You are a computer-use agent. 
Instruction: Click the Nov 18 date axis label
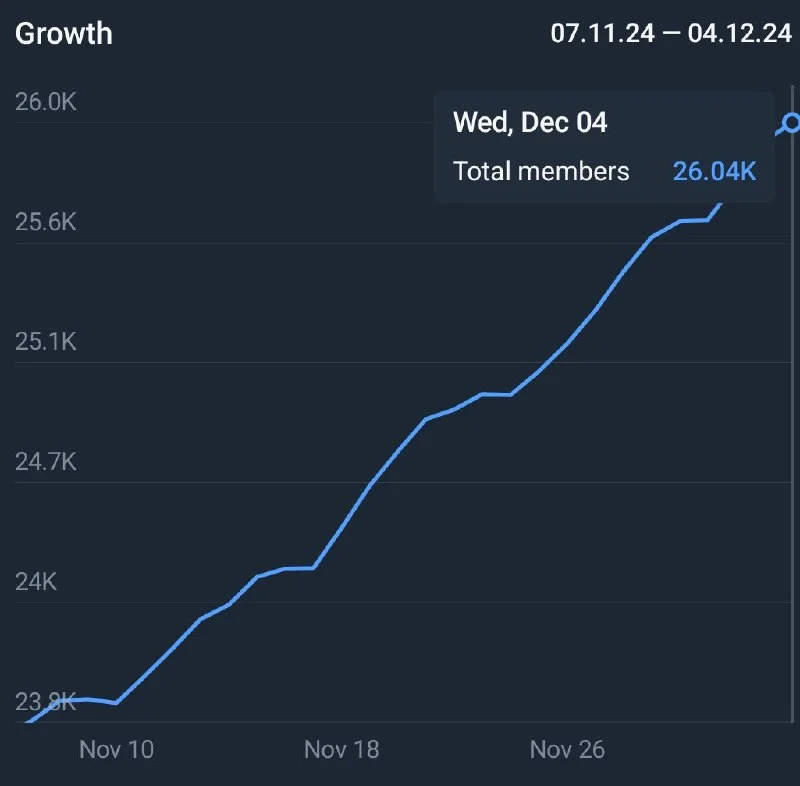pyautogui.click(x=341, y=749)
